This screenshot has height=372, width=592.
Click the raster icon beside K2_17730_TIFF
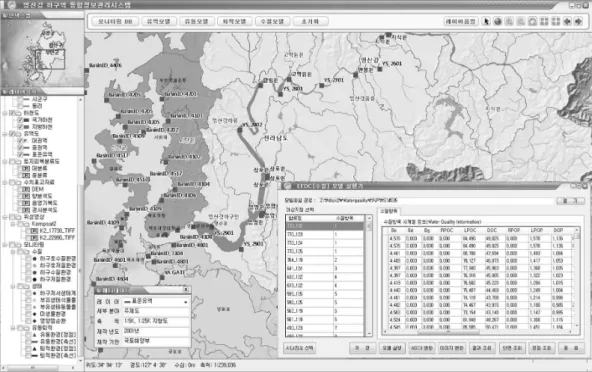point(34,231)
